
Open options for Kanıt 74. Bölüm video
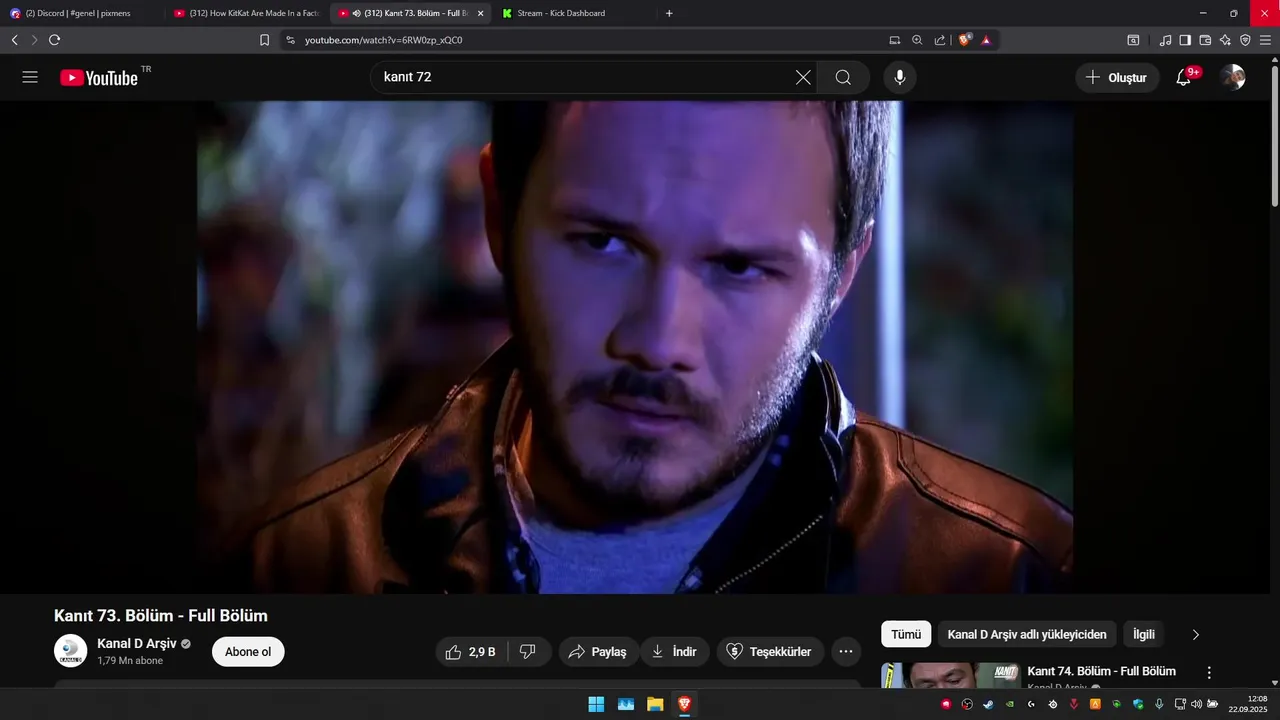(x=1209, y=673)
